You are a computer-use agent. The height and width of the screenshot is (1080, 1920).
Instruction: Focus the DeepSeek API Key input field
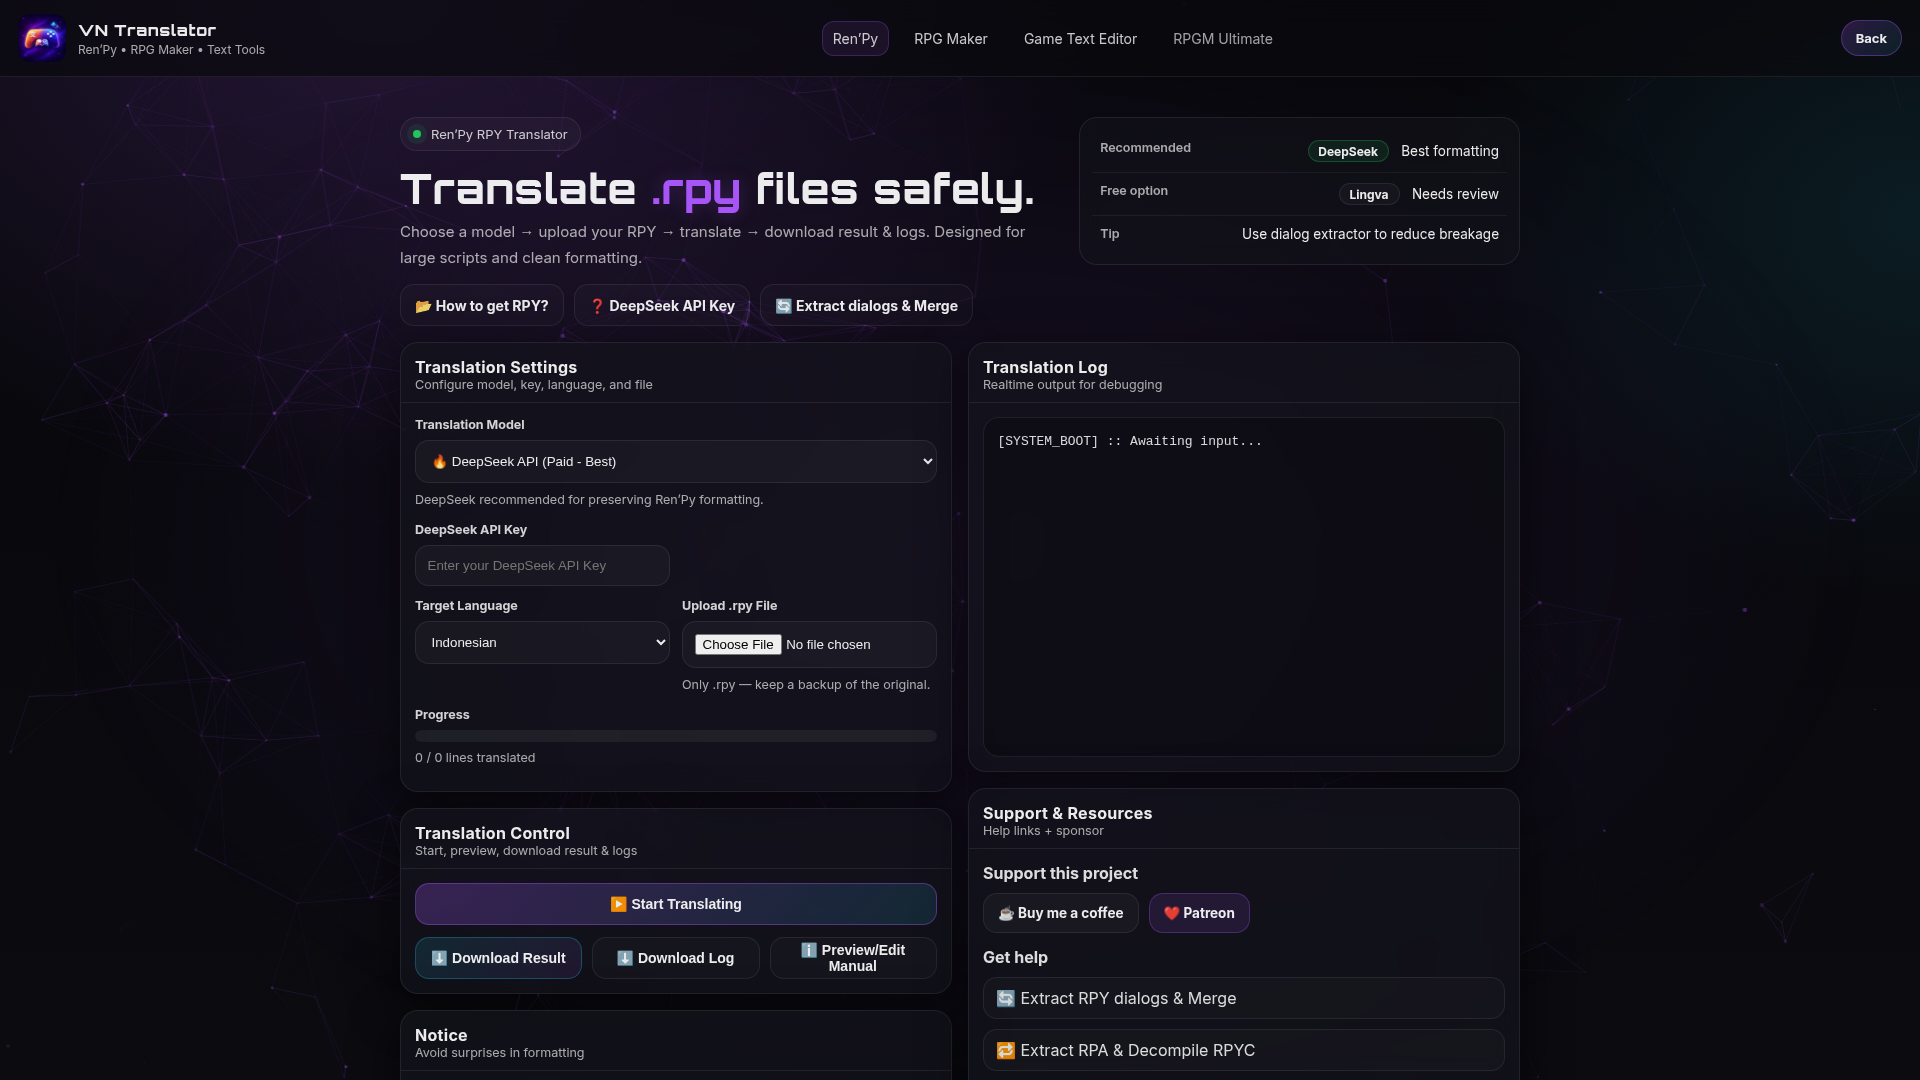[x=542, y=566]
